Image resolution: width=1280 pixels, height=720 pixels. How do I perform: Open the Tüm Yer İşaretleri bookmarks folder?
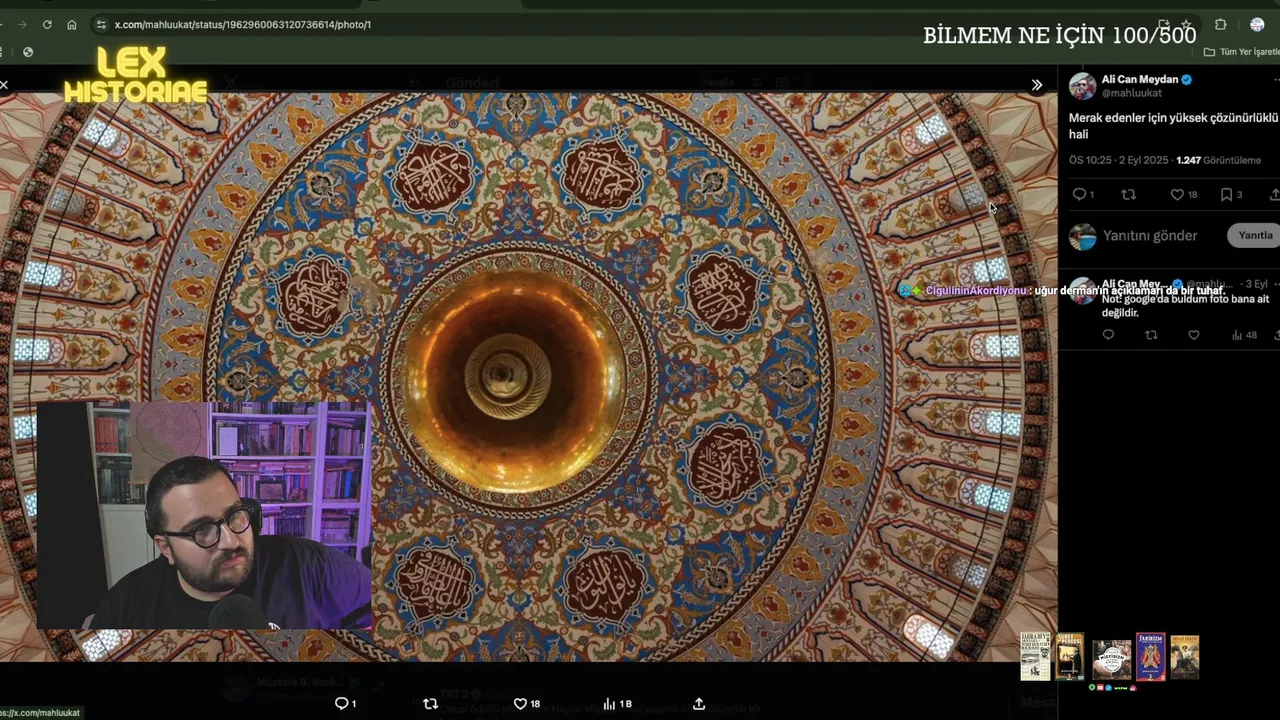pyautogui.click(x=1242, y=52)
